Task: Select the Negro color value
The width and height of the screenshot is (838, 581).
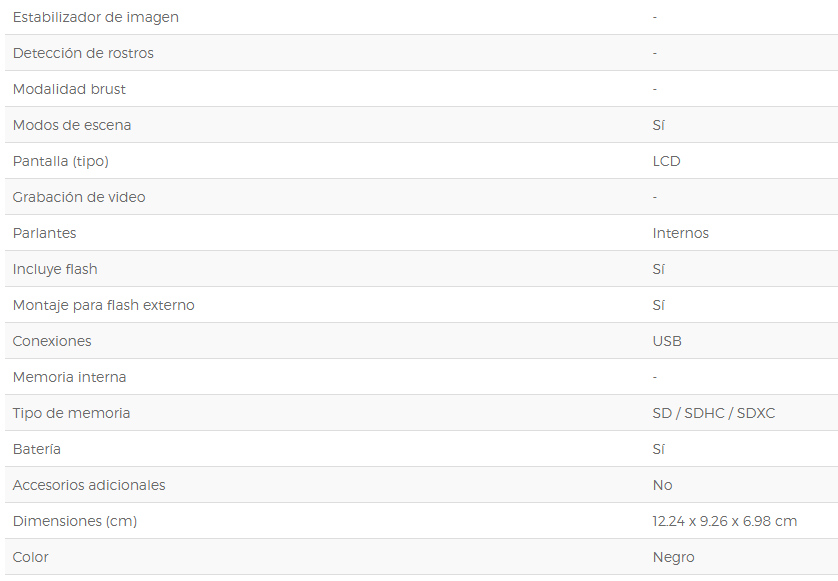Action: click(x=673, y=557)
